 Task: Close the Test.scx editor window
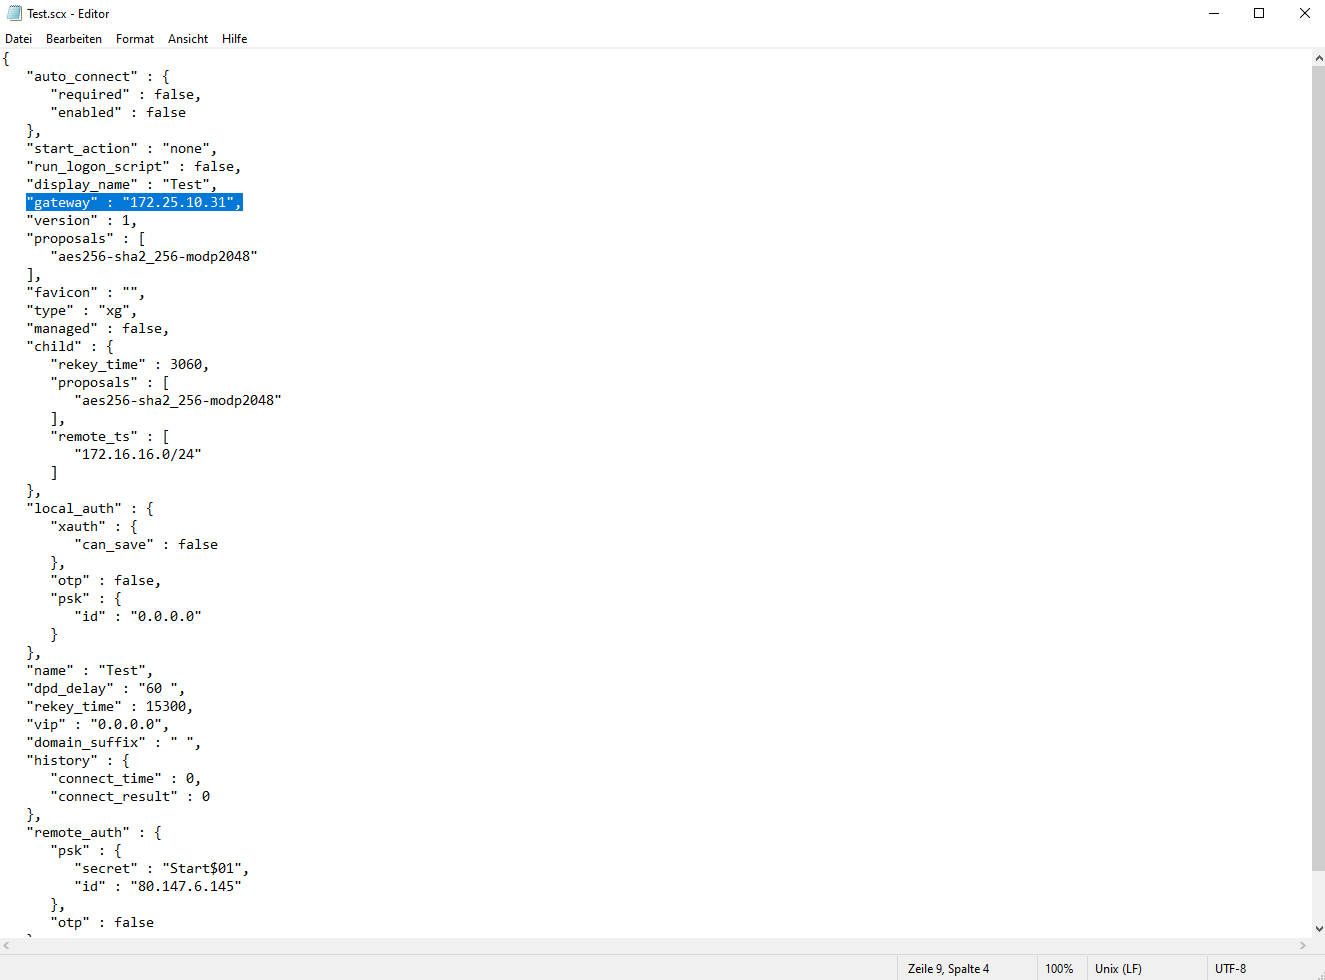point(1304,13)
